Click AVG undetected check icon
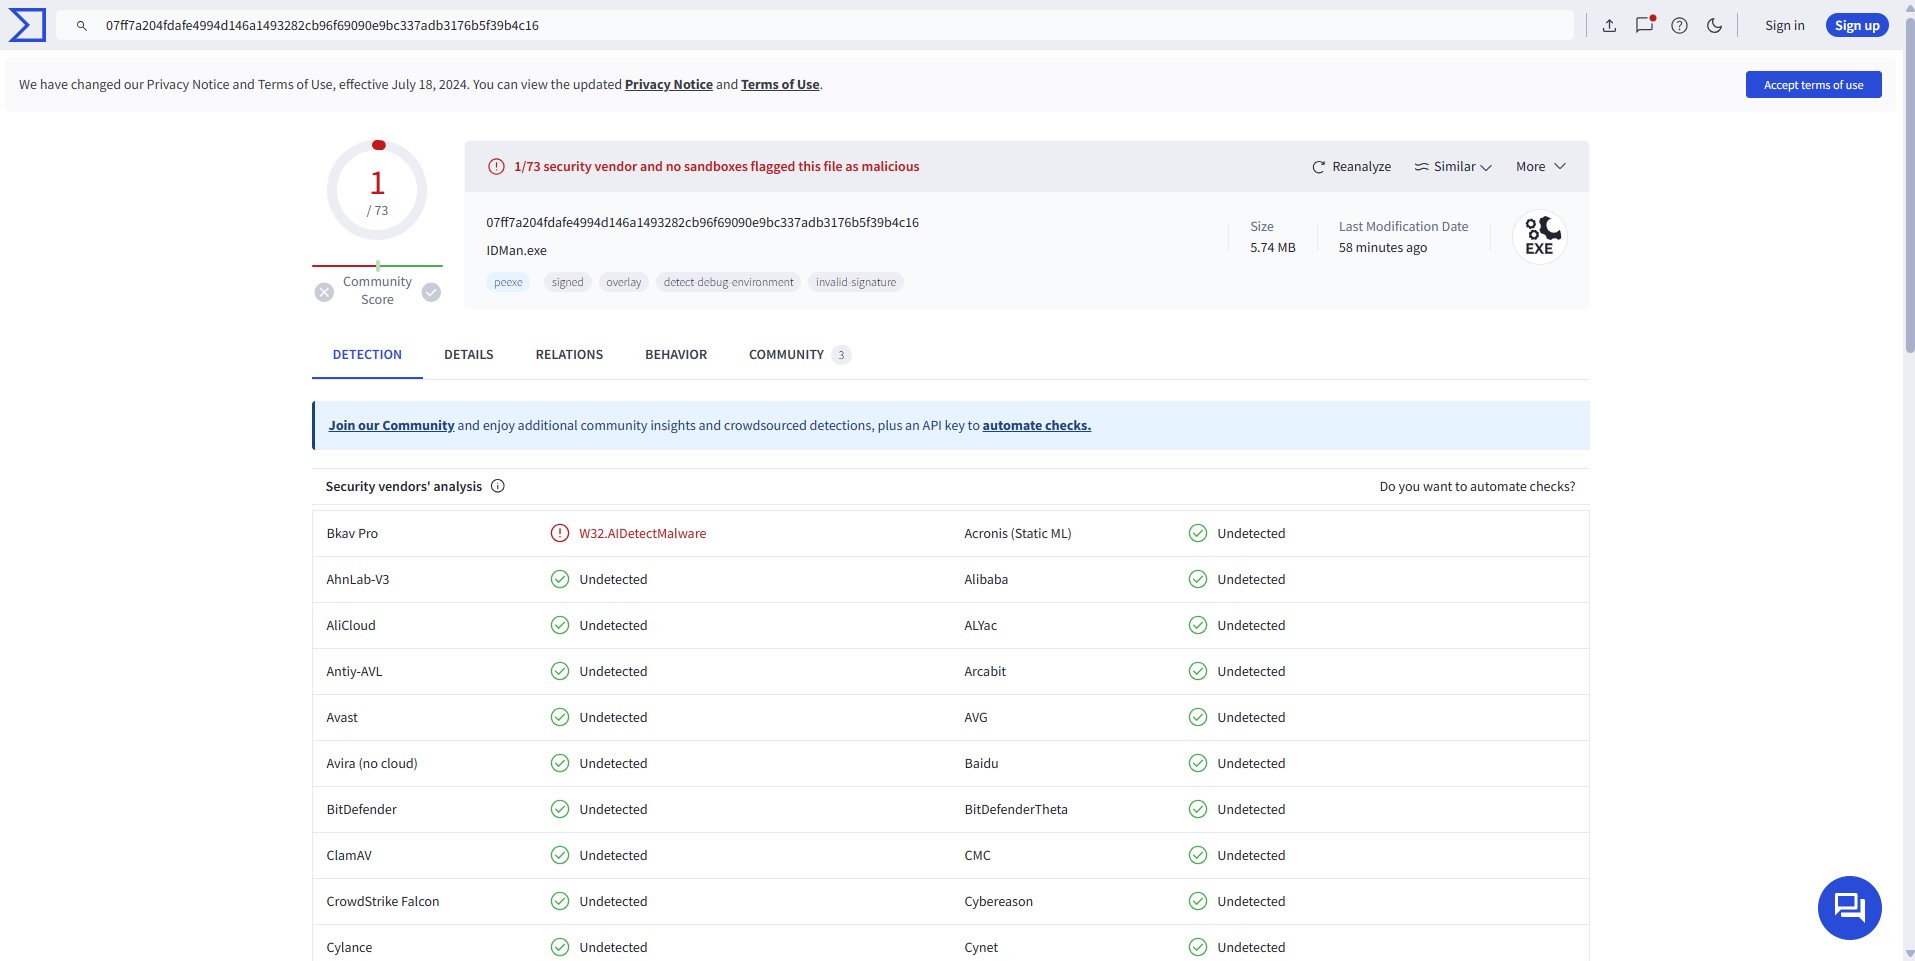This screenshot has height=961, width=1915. (x=1198, y=717)
